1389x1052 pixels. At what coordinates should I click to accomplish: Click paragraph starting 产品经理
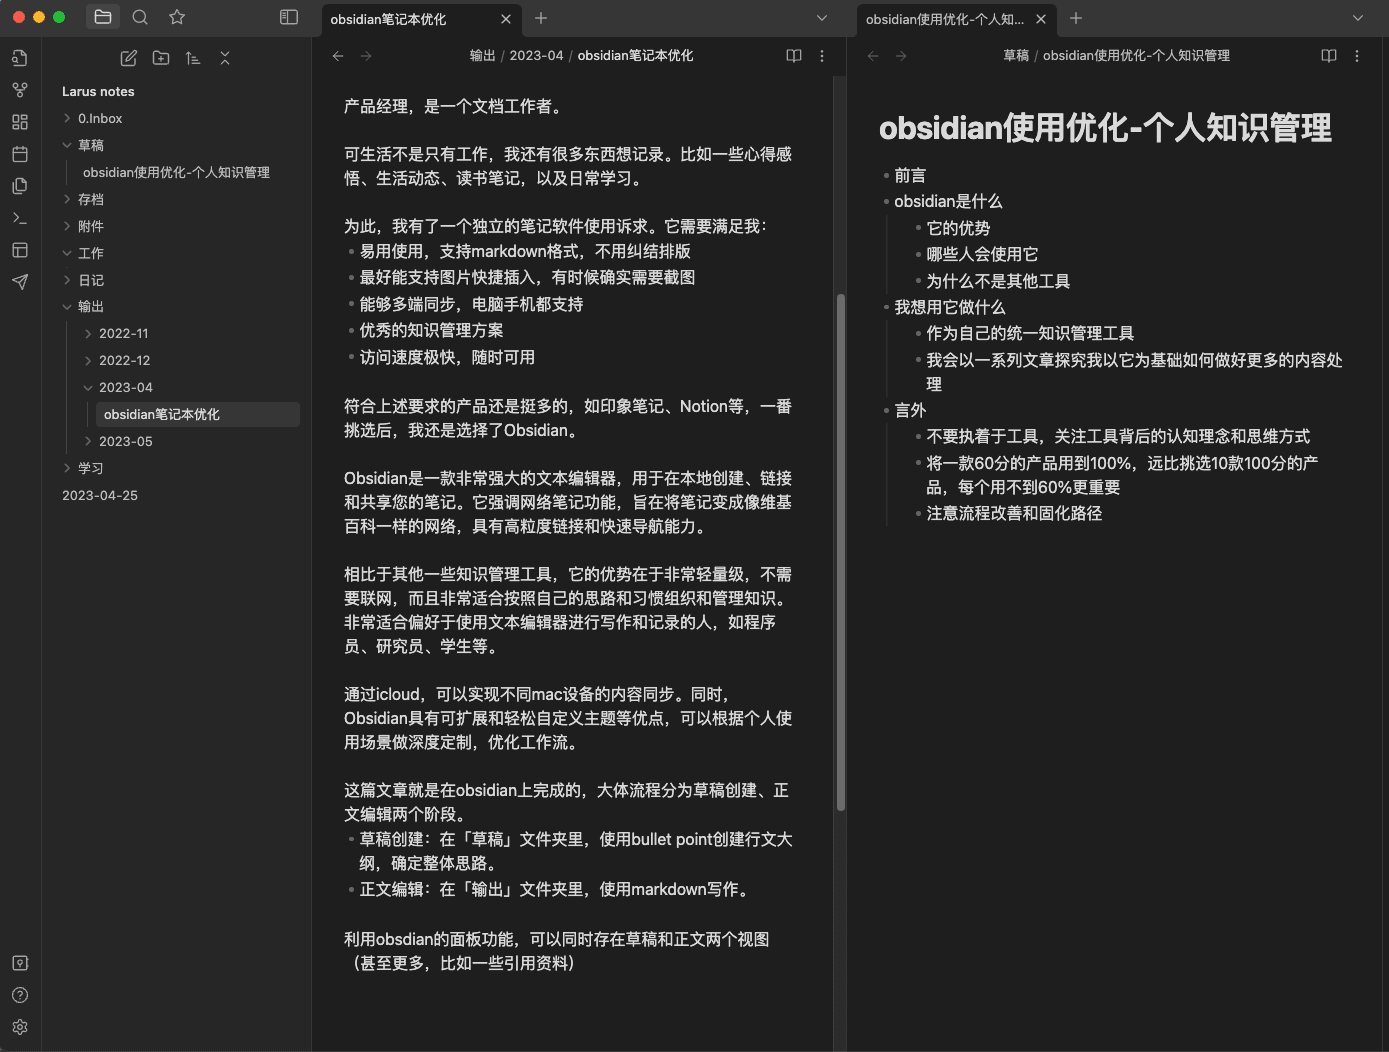(455, 106)
